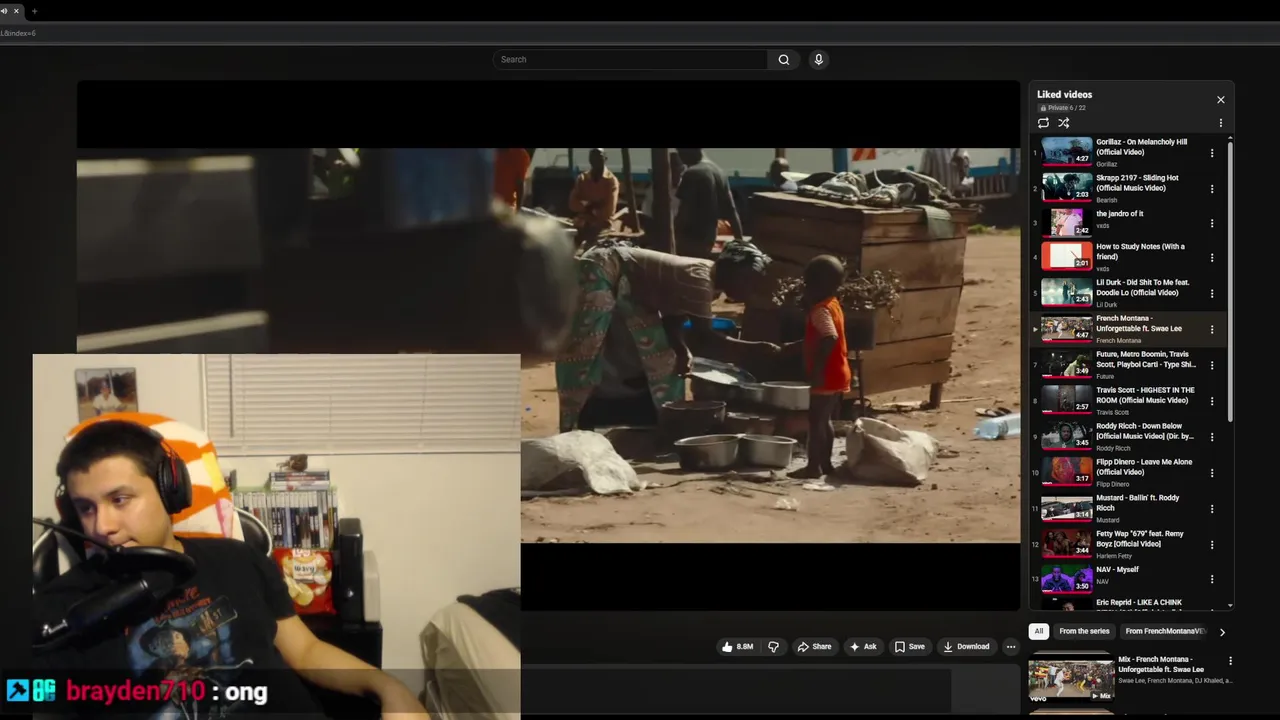Play the jandro of it thumbnail

1067,222
